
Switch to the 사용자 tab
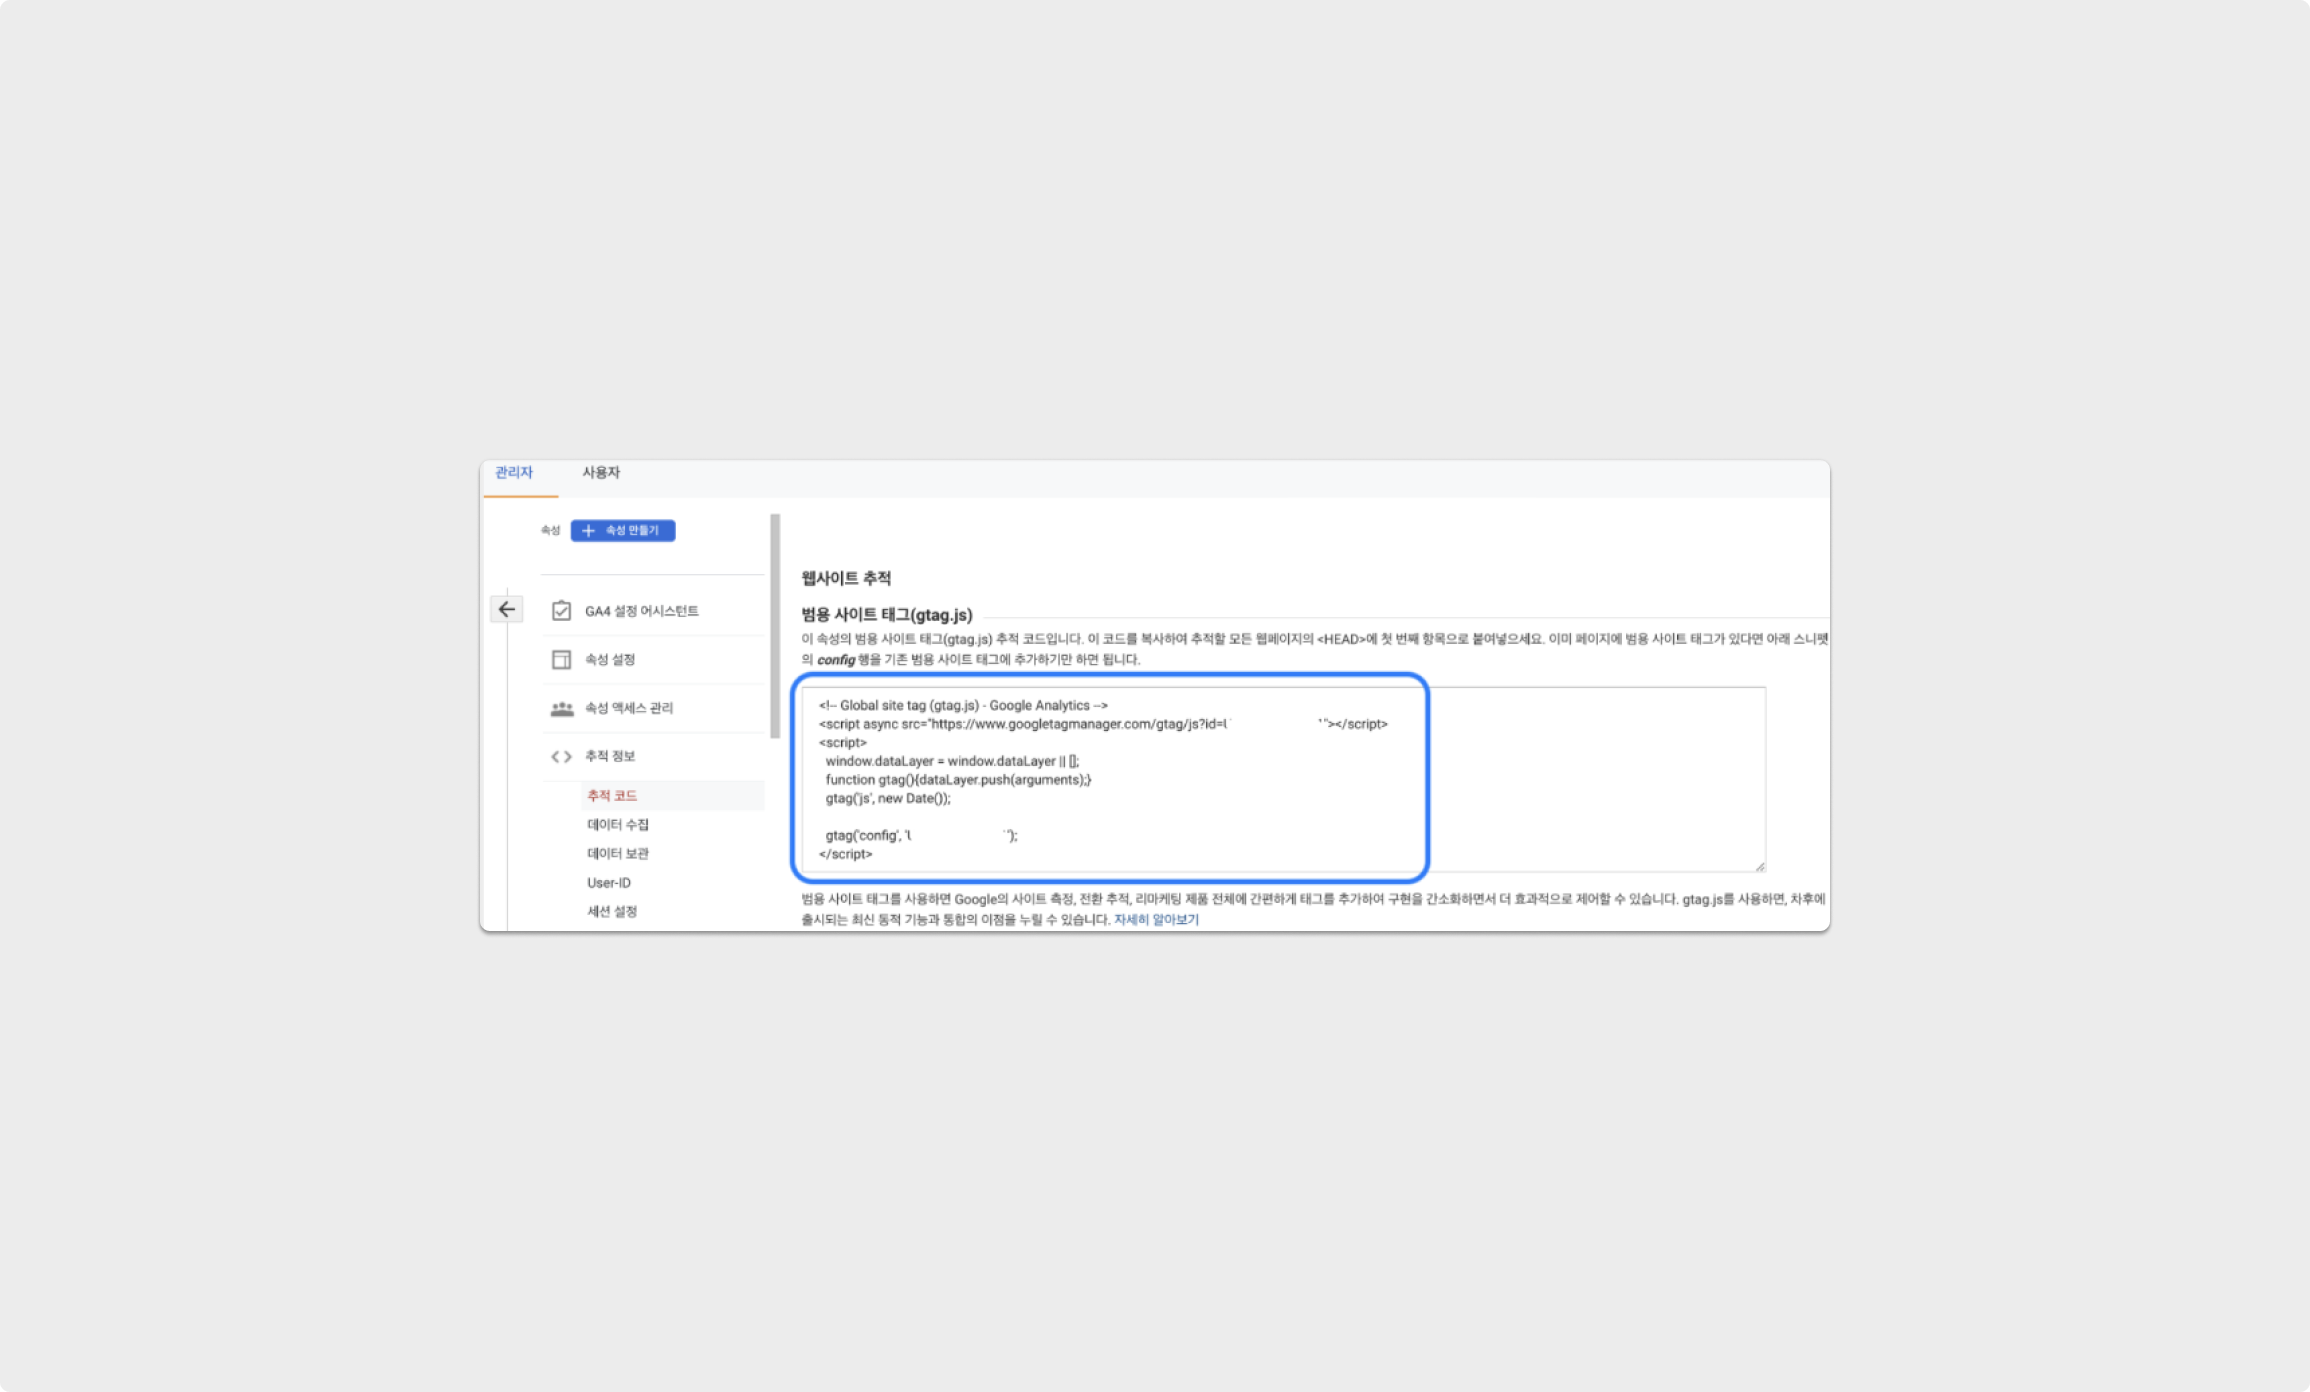pyautogui.click(x=601, y=473)
